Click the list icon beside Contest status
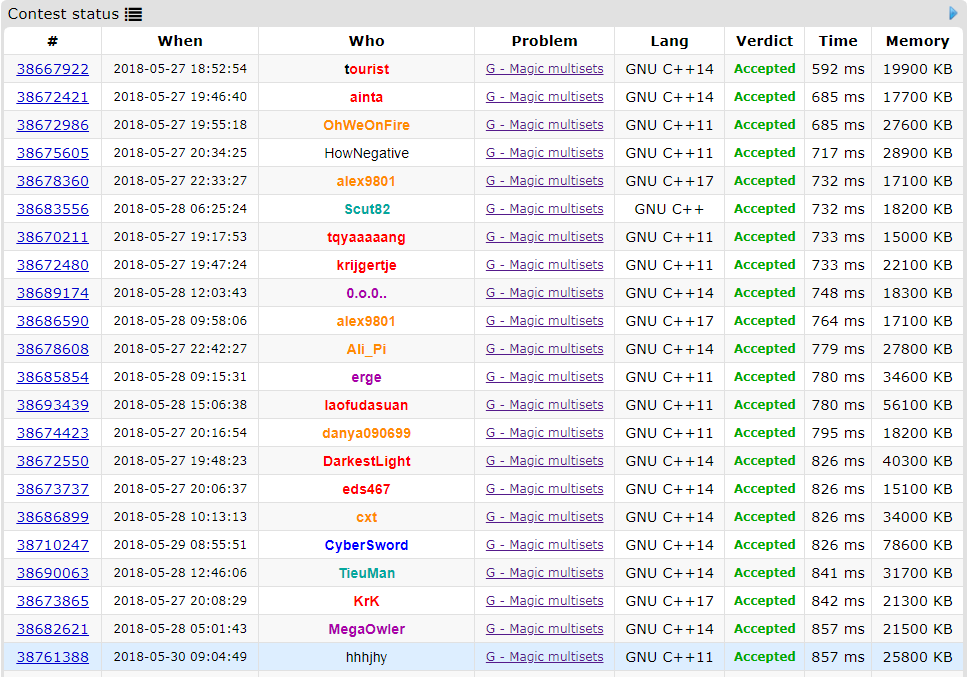The image size is (968, 677). [x=133, y=14]
